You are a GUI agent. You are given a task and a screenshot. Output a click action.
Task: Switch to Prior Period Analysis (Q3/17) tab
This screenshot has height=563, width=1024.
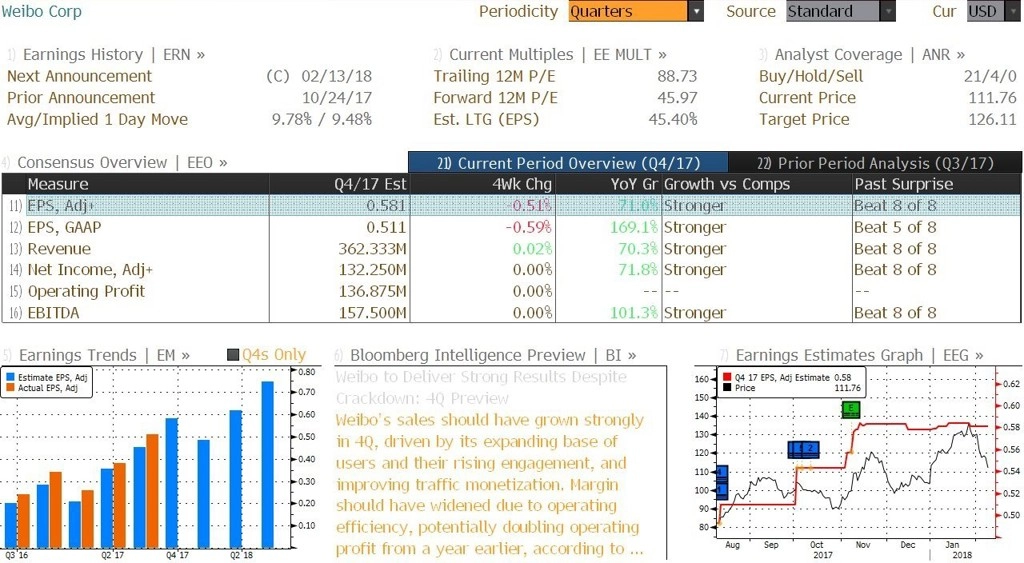tap(875, 163)
